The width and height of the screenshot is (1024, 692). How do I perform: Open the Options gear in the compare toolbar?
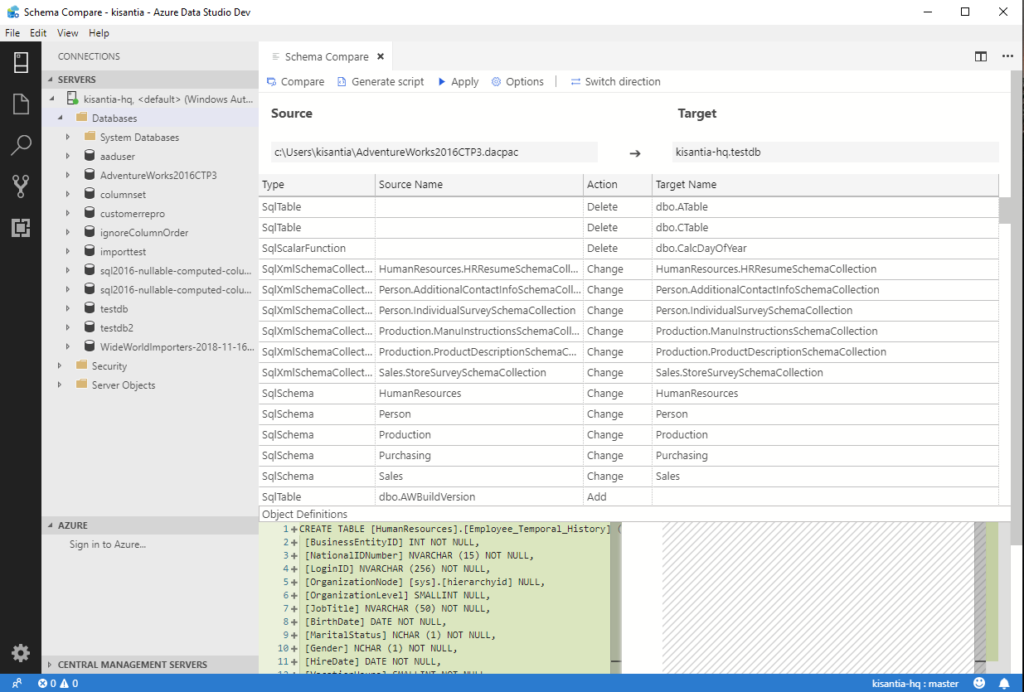(x=517, y=81)
